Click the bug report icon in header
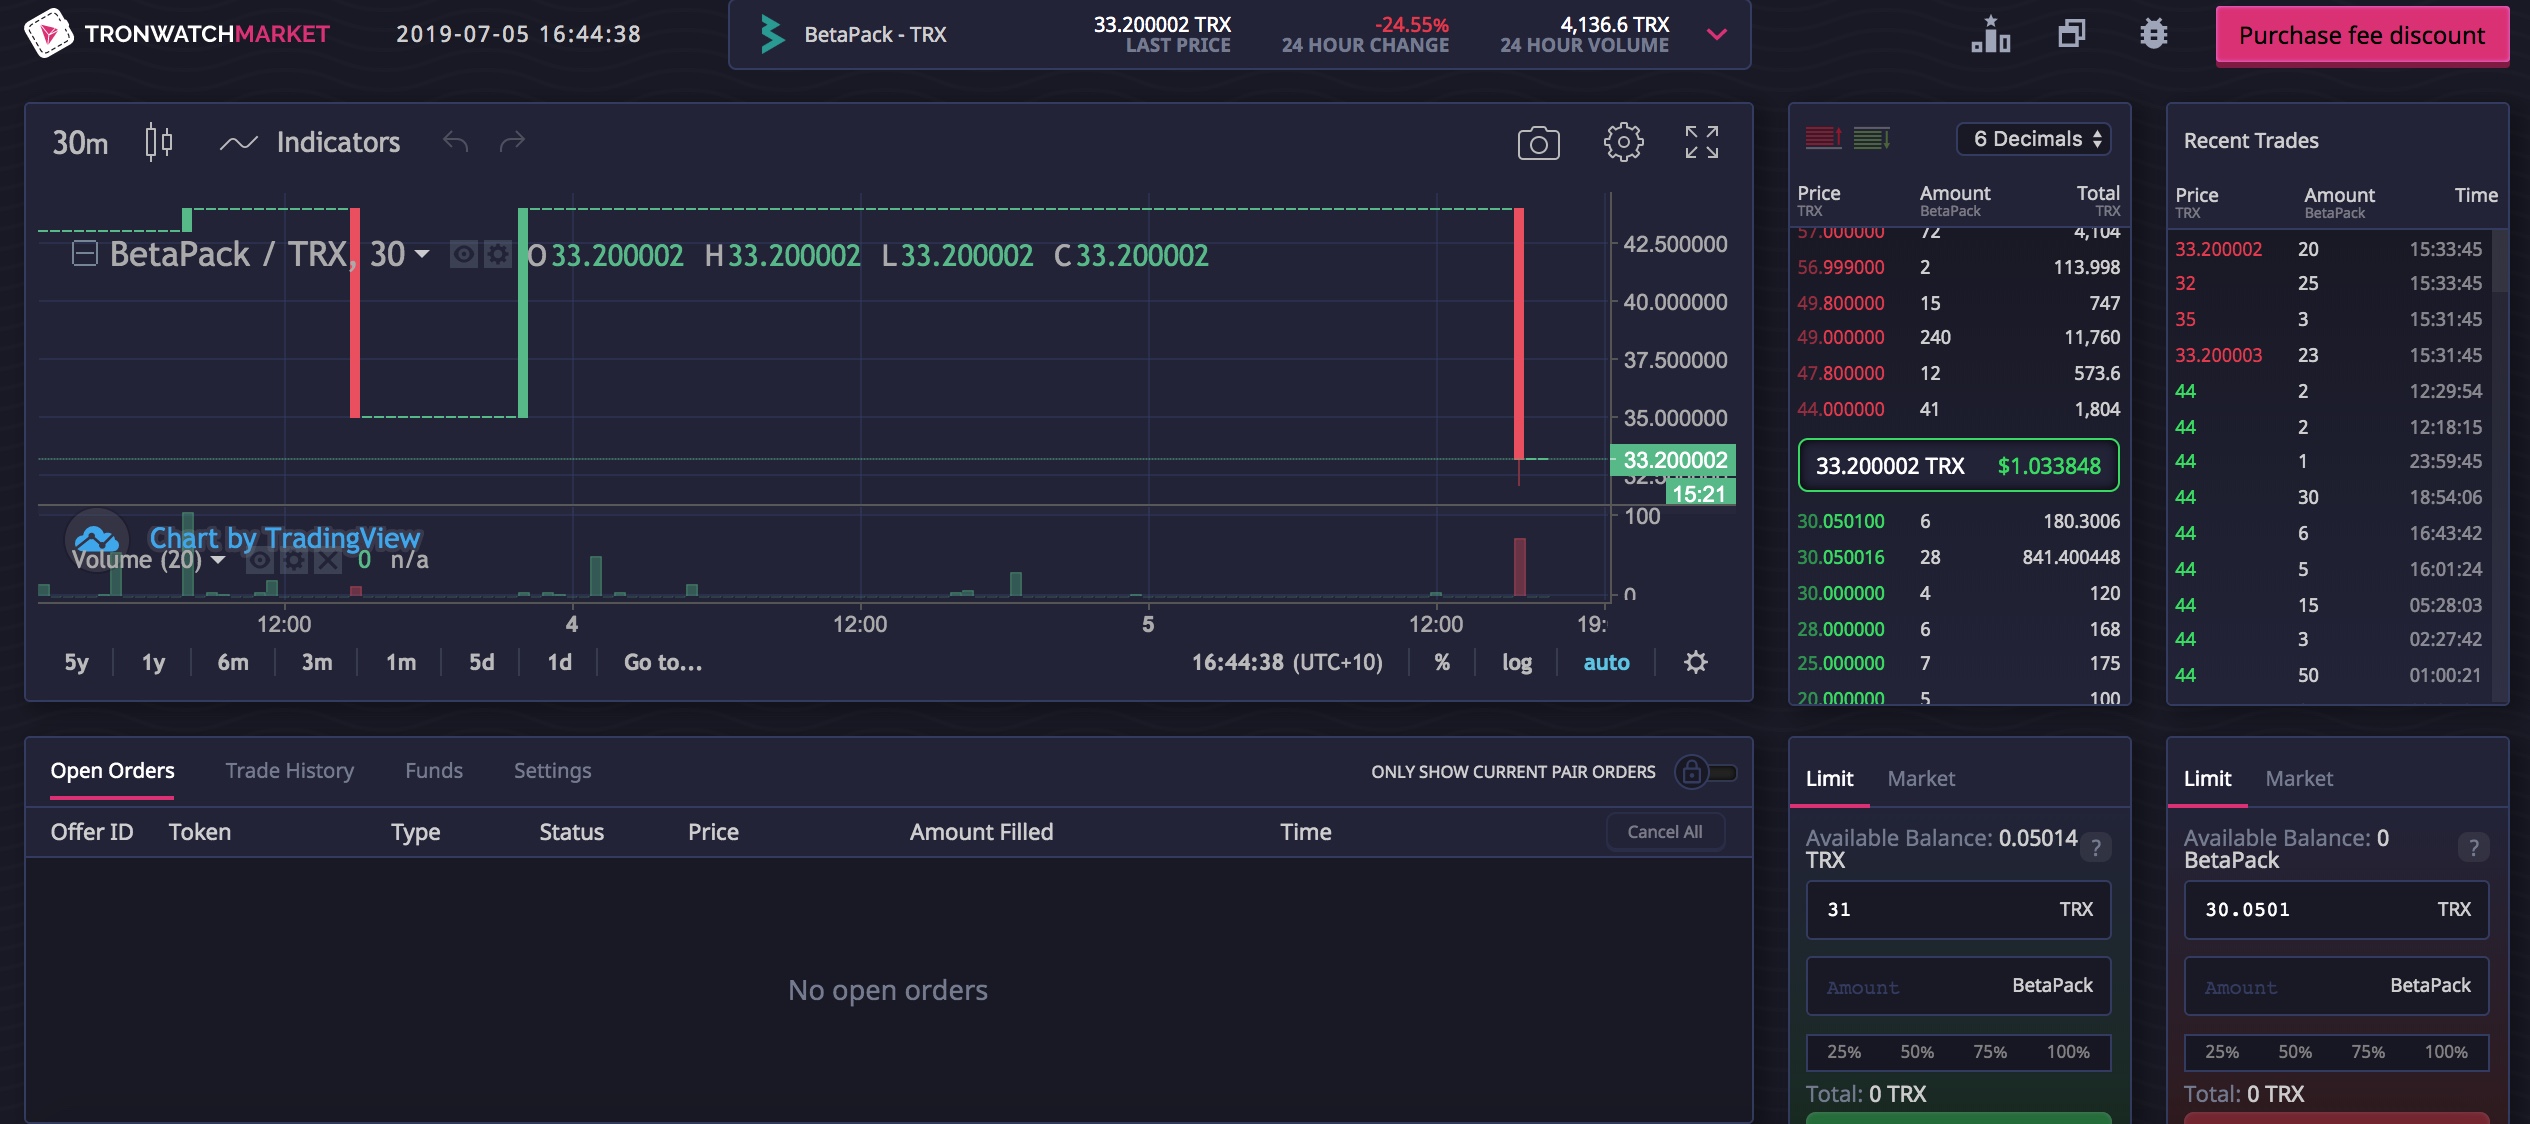Viewport: 2530px width, 1124px height. tap(2153, 34)
